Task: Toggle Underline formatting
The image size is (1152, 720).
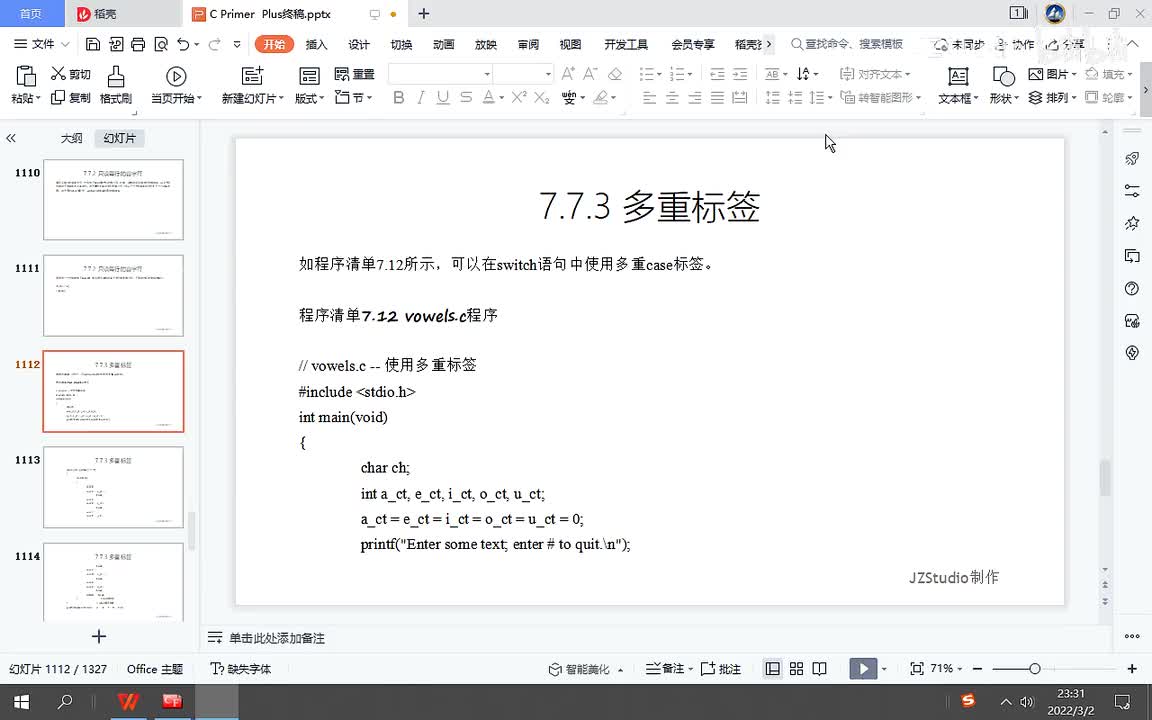Action: click(442, 97)
